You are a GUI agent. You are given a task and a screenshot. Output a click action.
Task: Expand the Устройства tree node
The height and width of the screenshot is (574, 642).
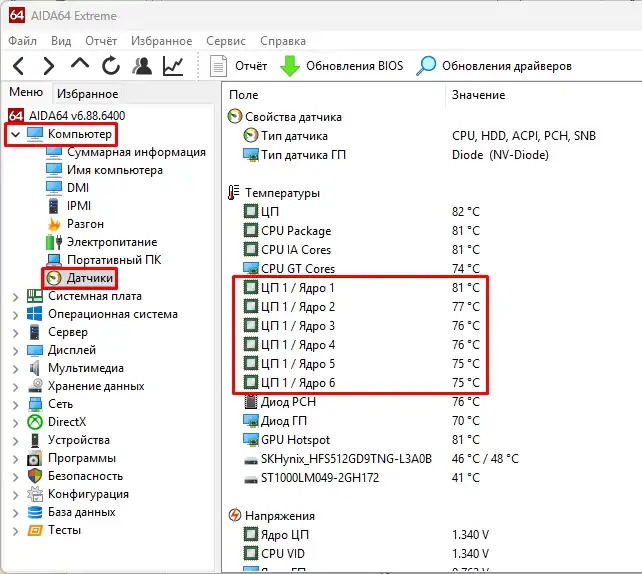tap(16, 441)
